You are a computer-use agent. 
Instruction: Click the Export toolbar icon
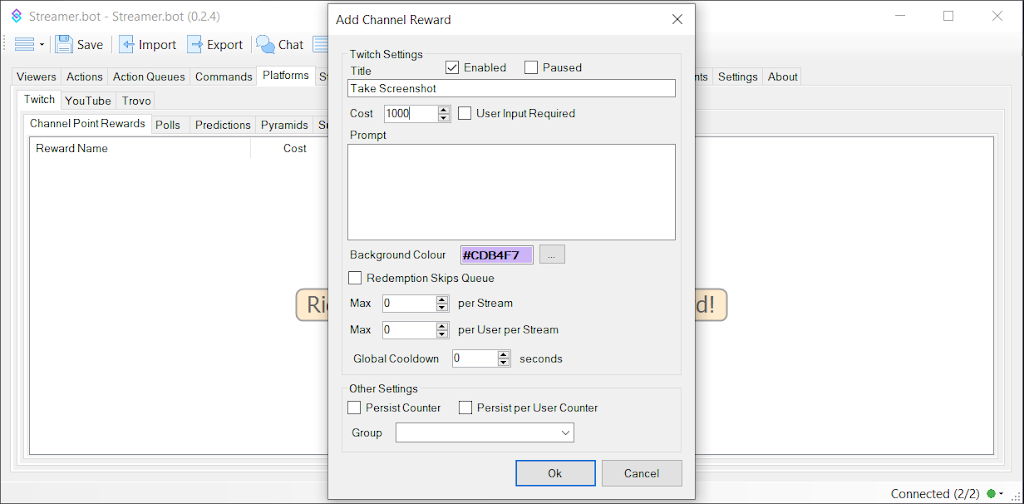(195, 44)
